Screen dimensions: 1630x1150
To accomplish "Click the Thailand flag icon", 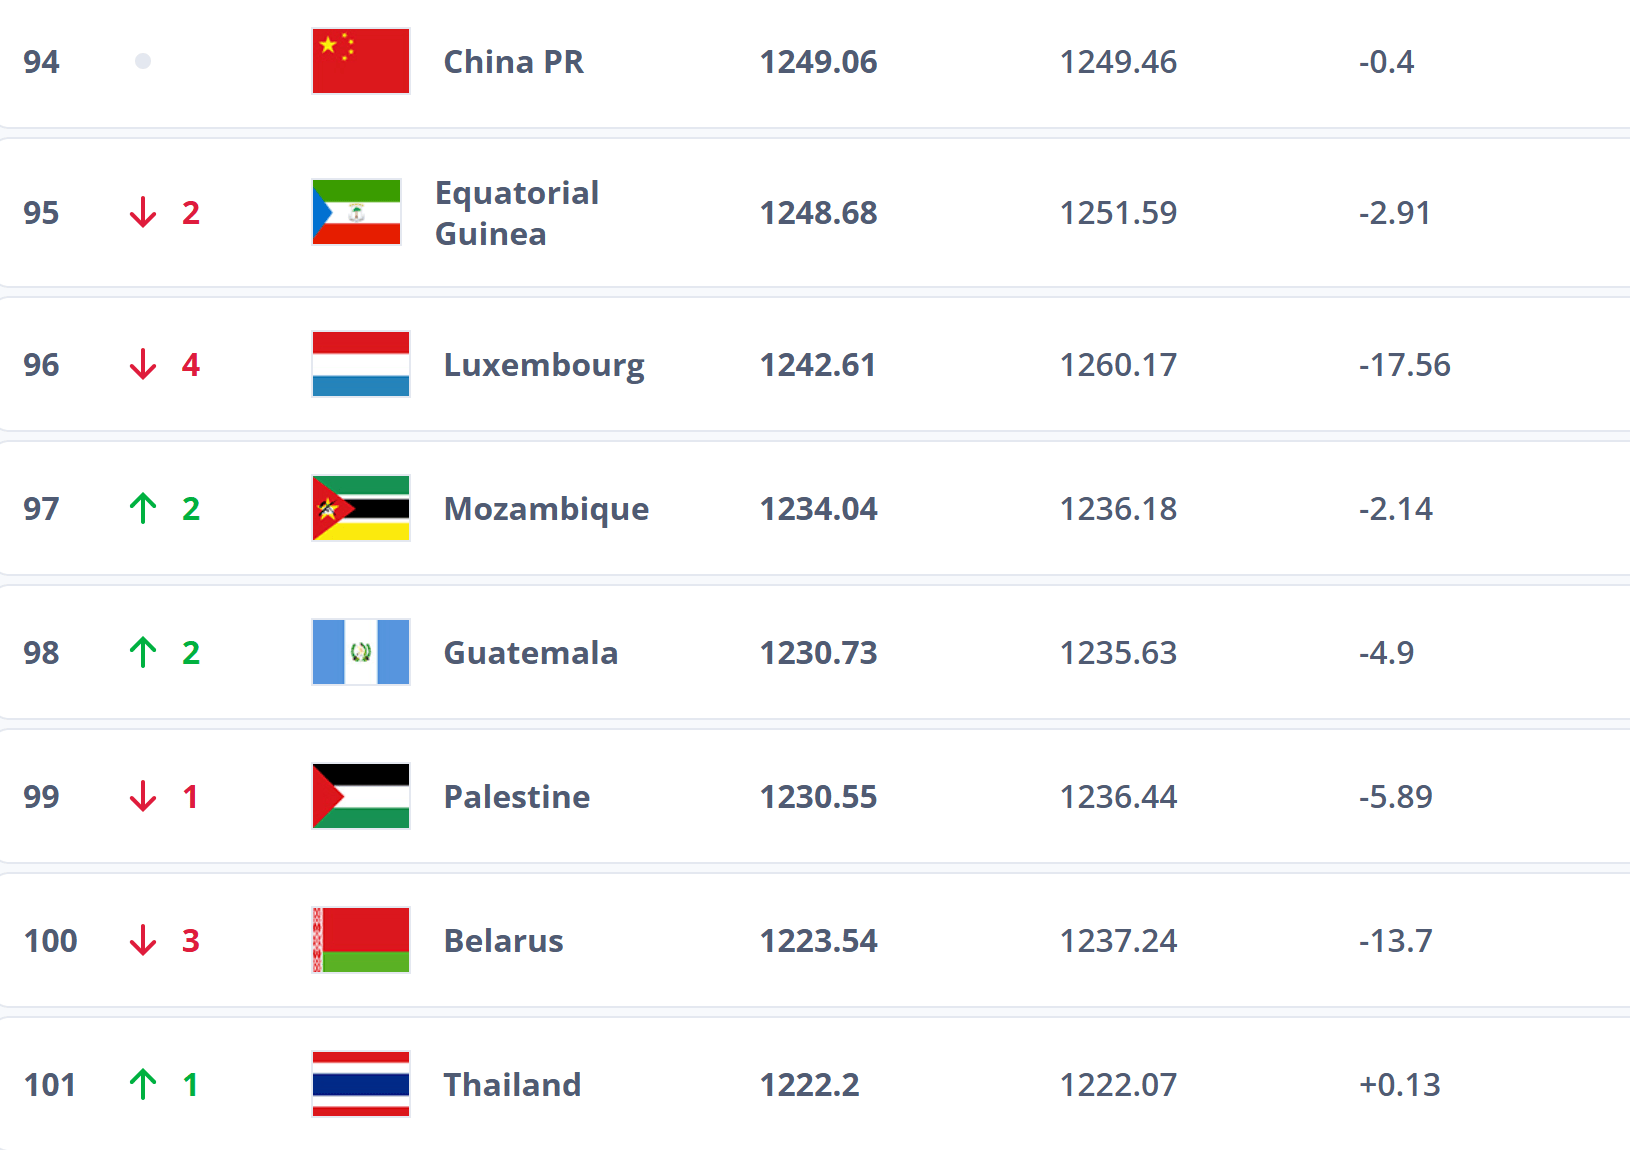I will pos(360,1084).
